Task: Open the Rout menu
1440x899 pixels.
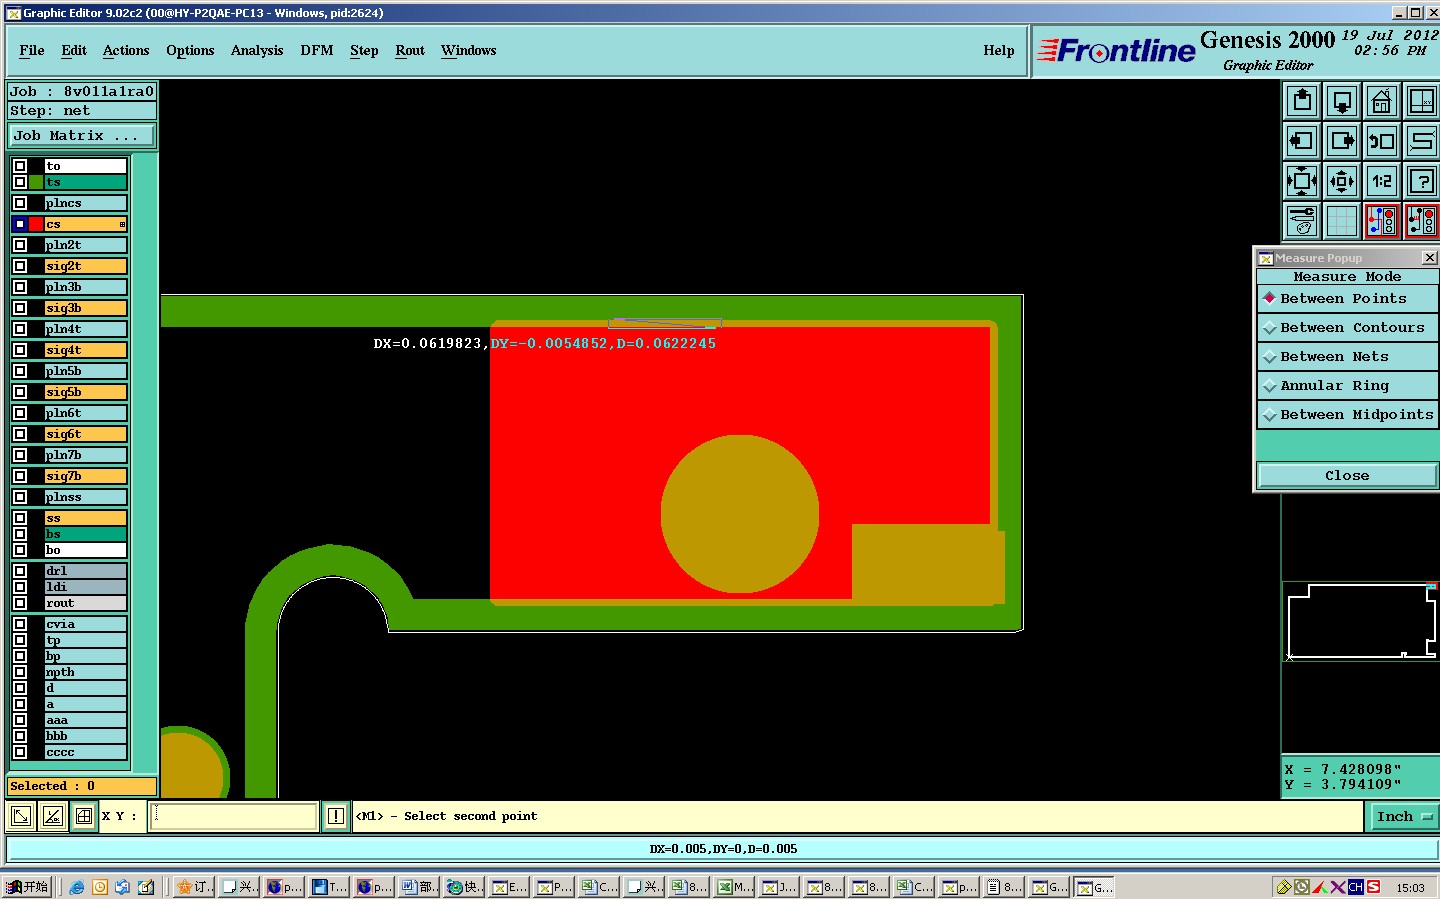Action: click(x=410, y=51)
